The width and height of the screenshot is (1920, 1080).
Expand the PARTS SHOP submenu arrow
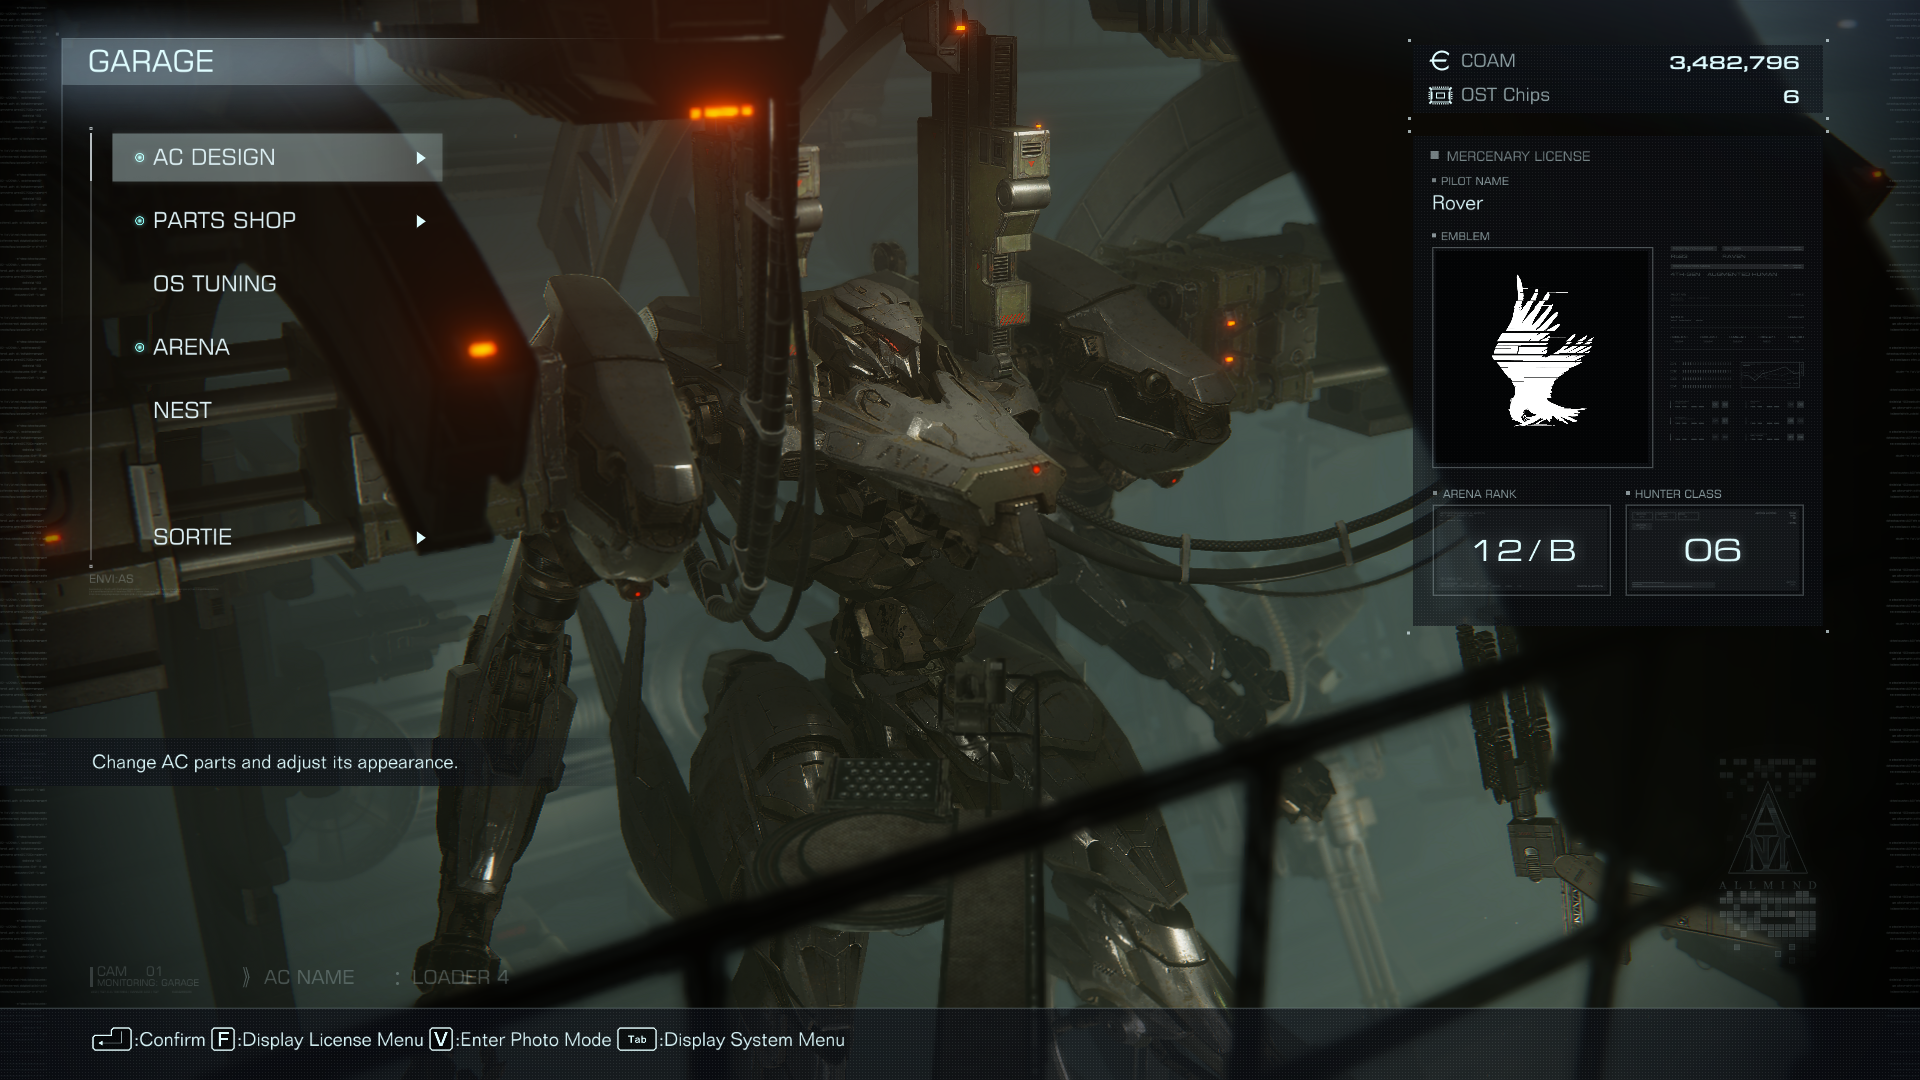pyautogui.click(x=421, y=221)
